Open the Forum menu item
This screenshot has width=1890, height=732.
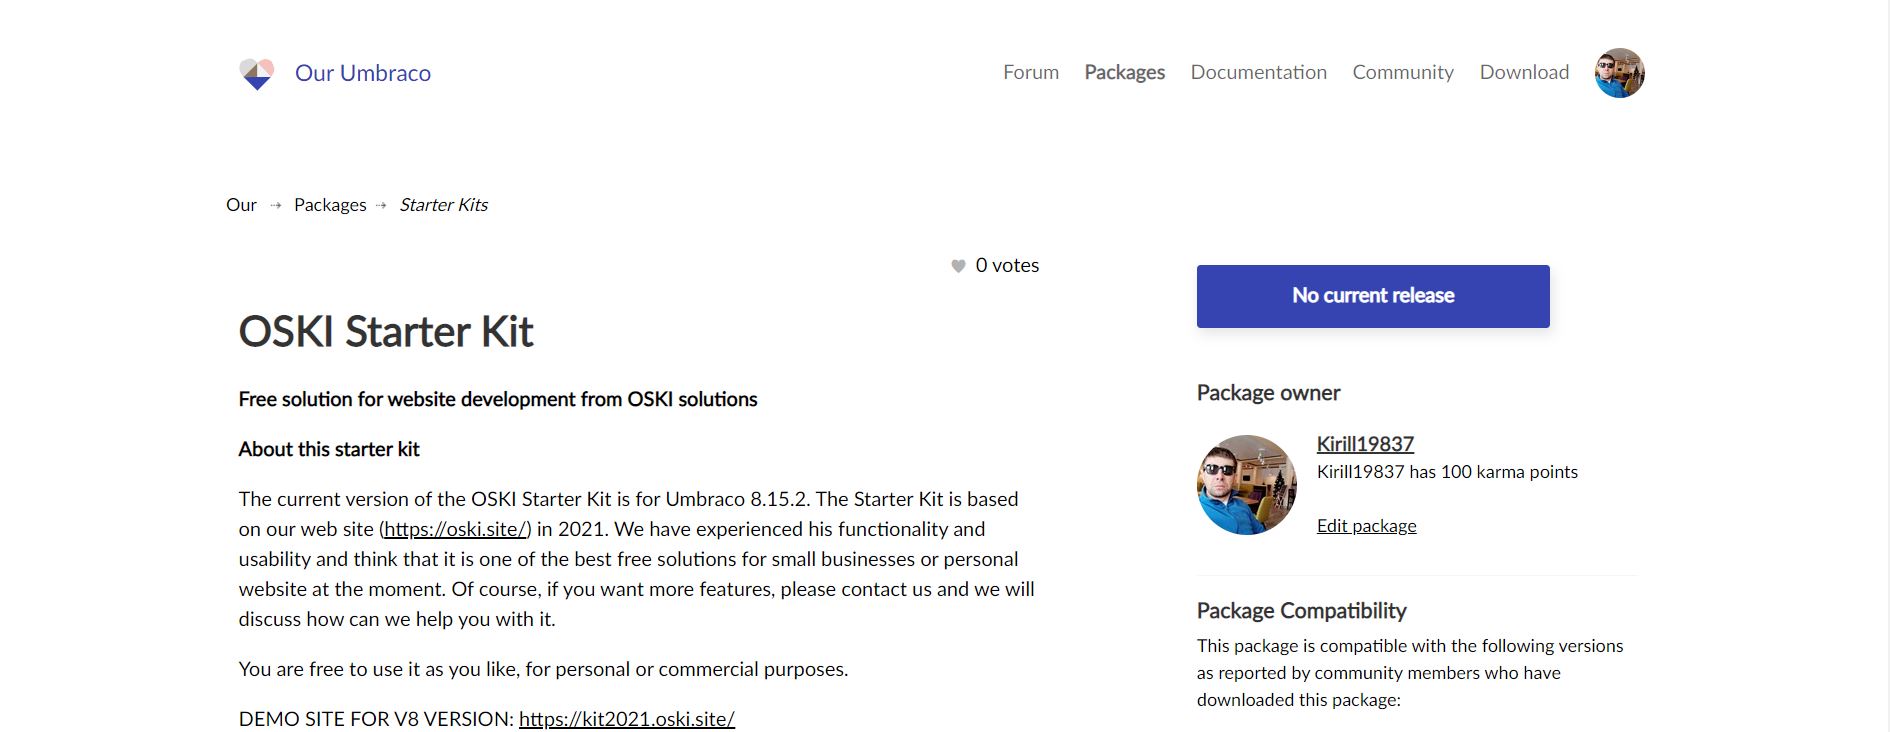tap(1031, 72)
